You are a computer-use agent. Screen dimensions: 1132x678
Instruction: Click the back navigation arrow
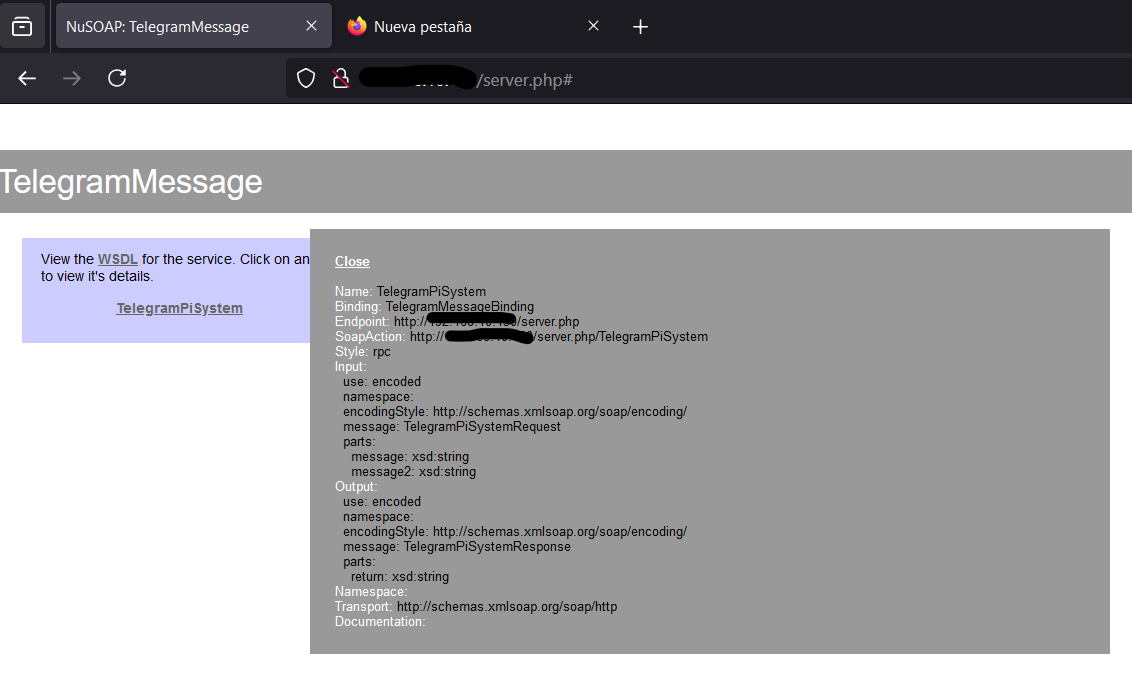point(26,78)
